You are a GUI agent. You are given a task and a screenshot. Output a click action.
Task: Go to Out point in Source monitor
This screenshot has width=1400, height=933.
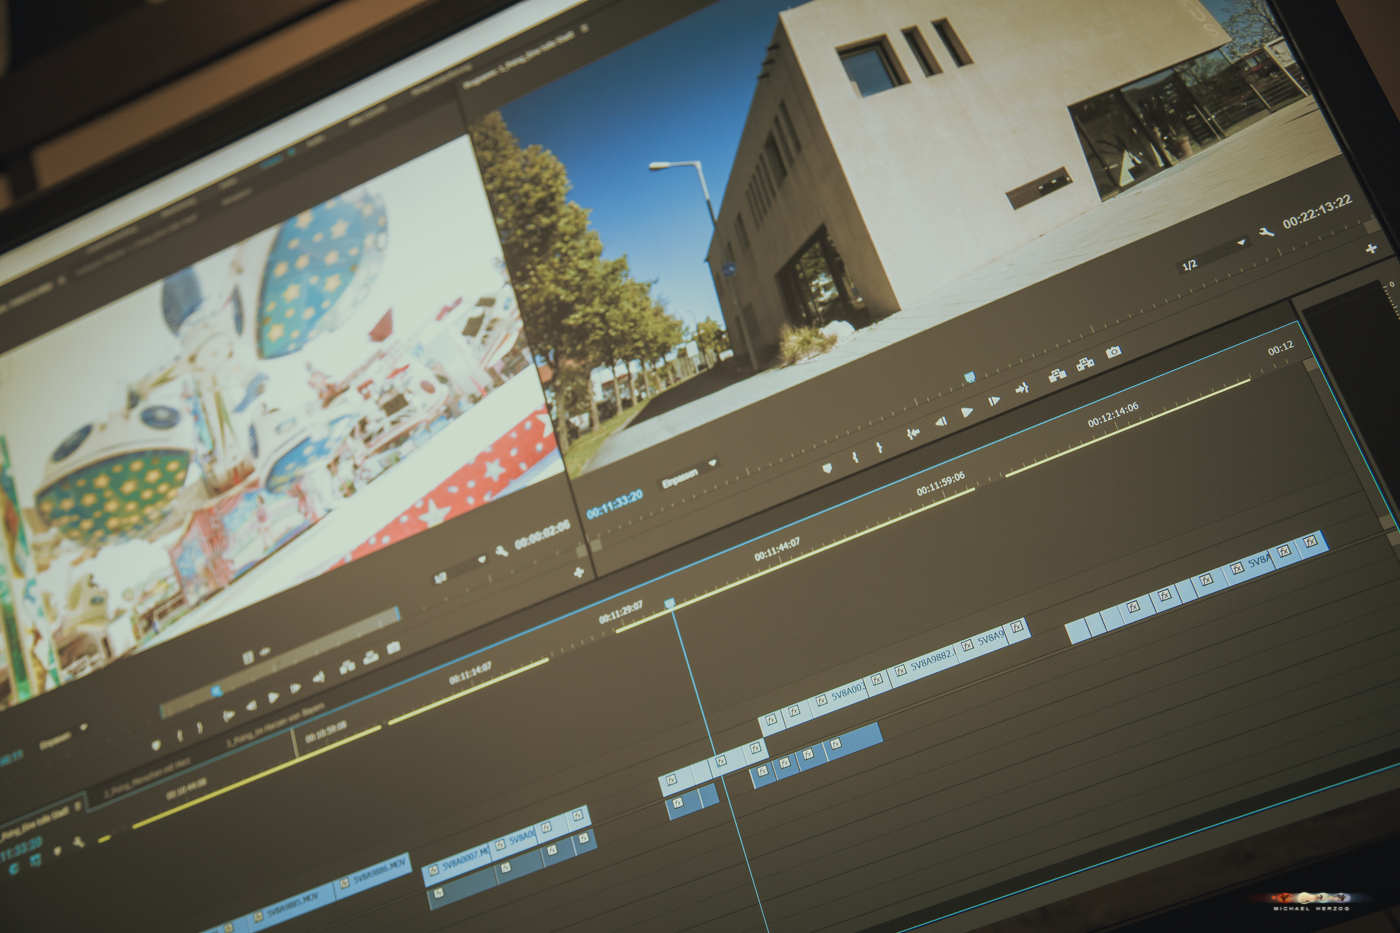(319, 677)
